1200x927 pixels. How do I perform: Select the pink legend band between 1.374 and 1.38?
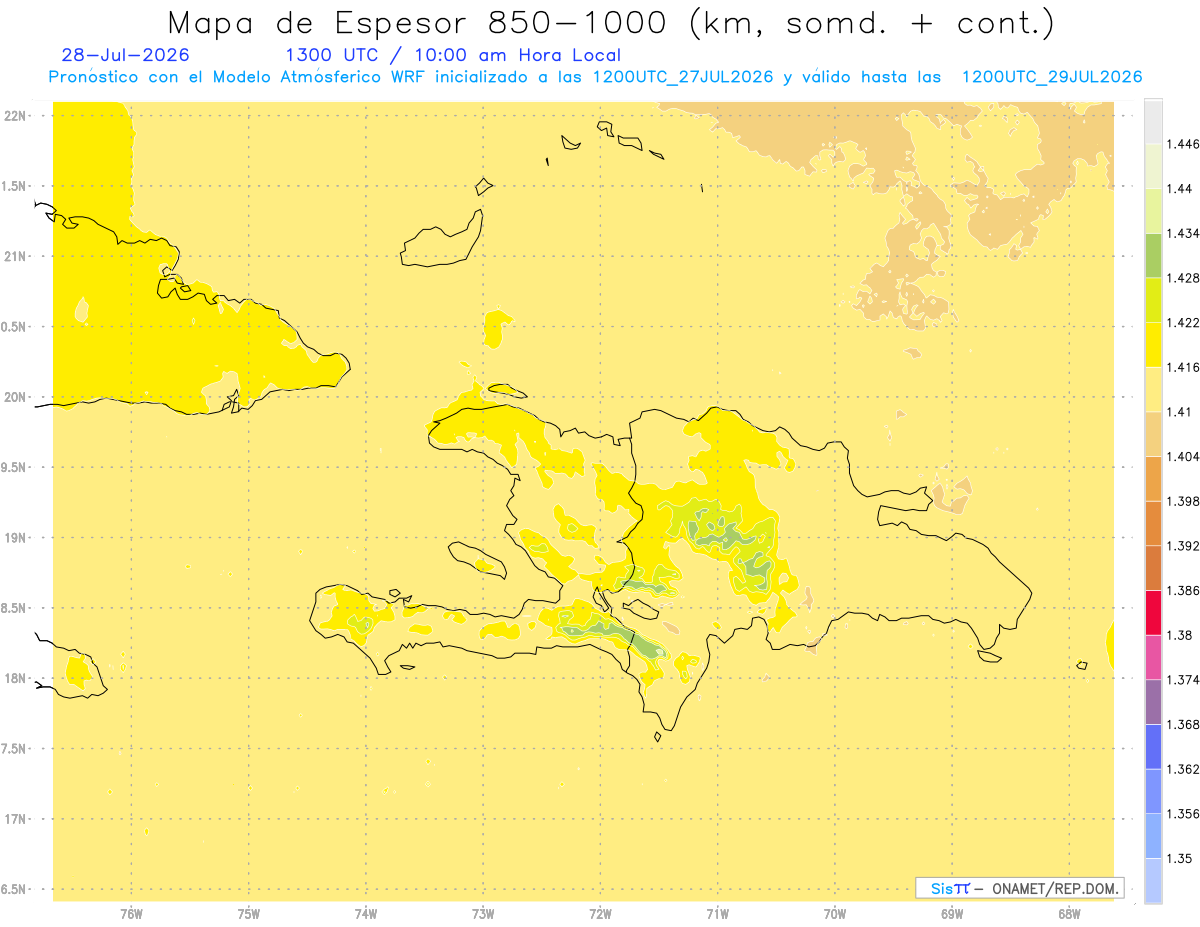tap(1153, 657)
